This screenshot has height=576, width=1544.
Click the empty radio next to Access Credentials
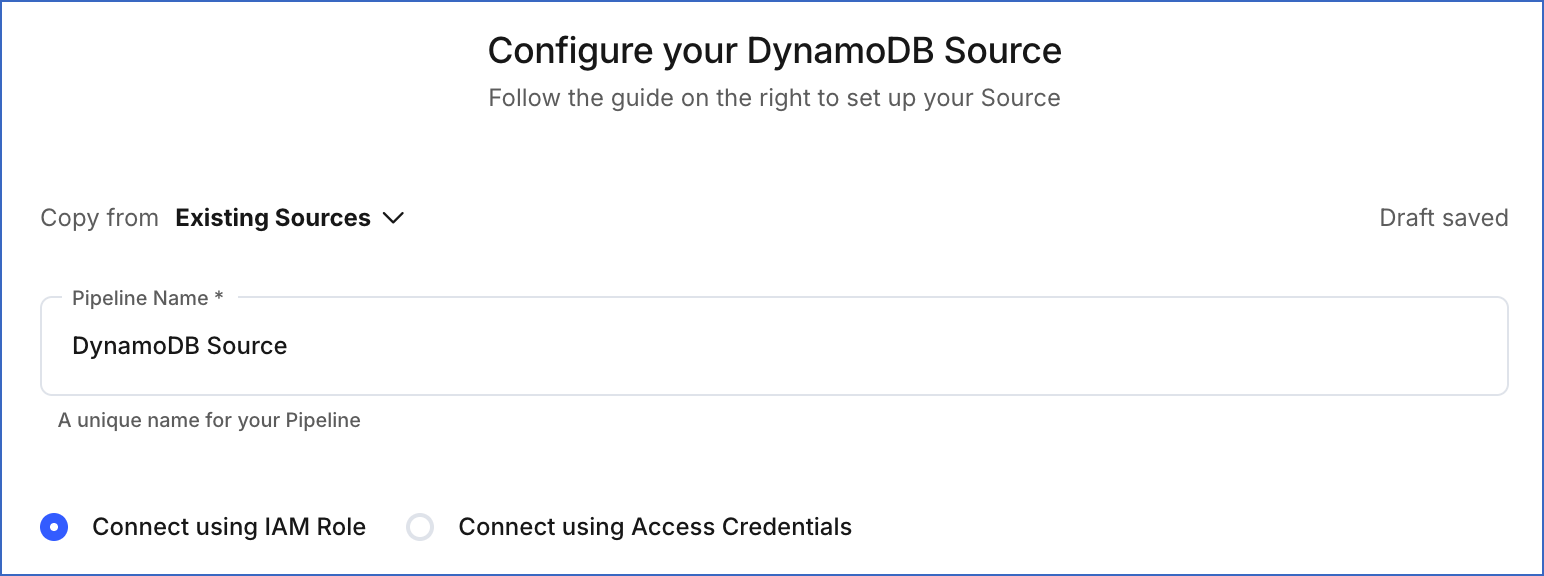420,526
